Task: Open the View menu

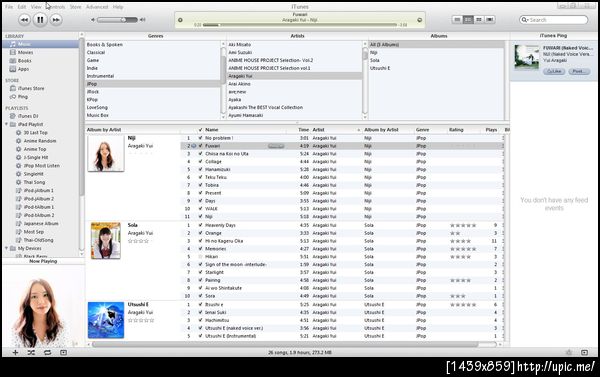Action: point(36,7)
